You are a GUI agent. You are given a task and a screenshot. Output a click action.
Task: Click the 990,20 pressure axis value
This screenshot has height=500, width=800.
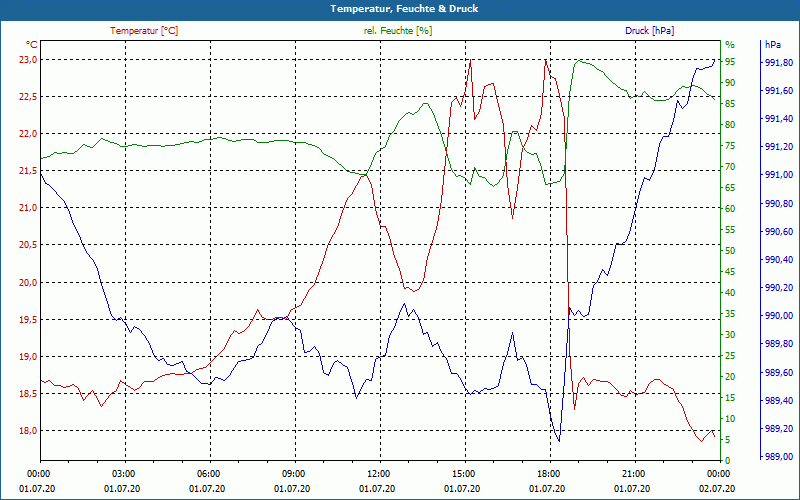779,288
